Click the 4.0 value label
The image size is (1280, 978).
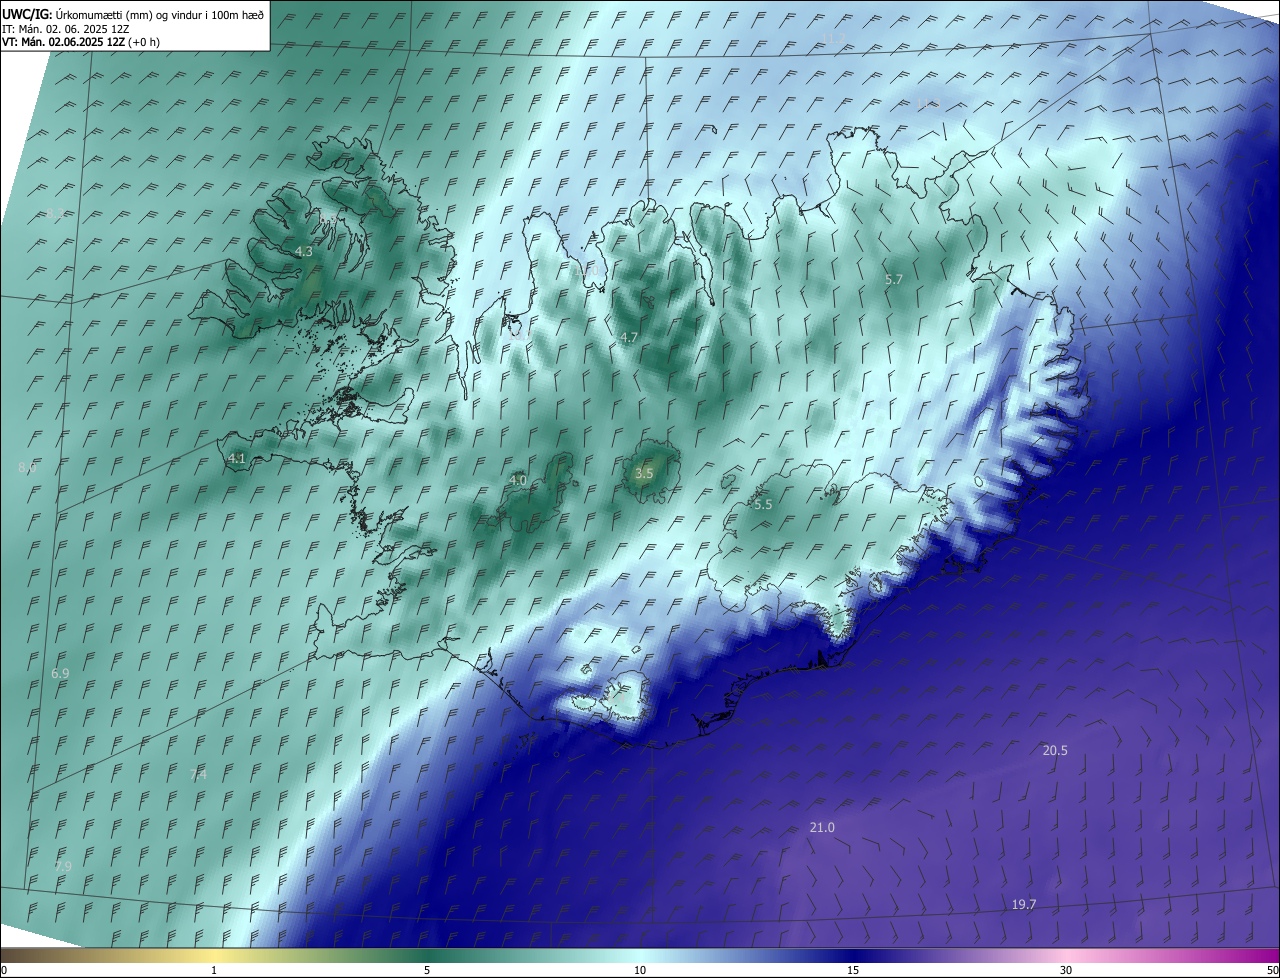pyautogui.click(x=518, y=480)
